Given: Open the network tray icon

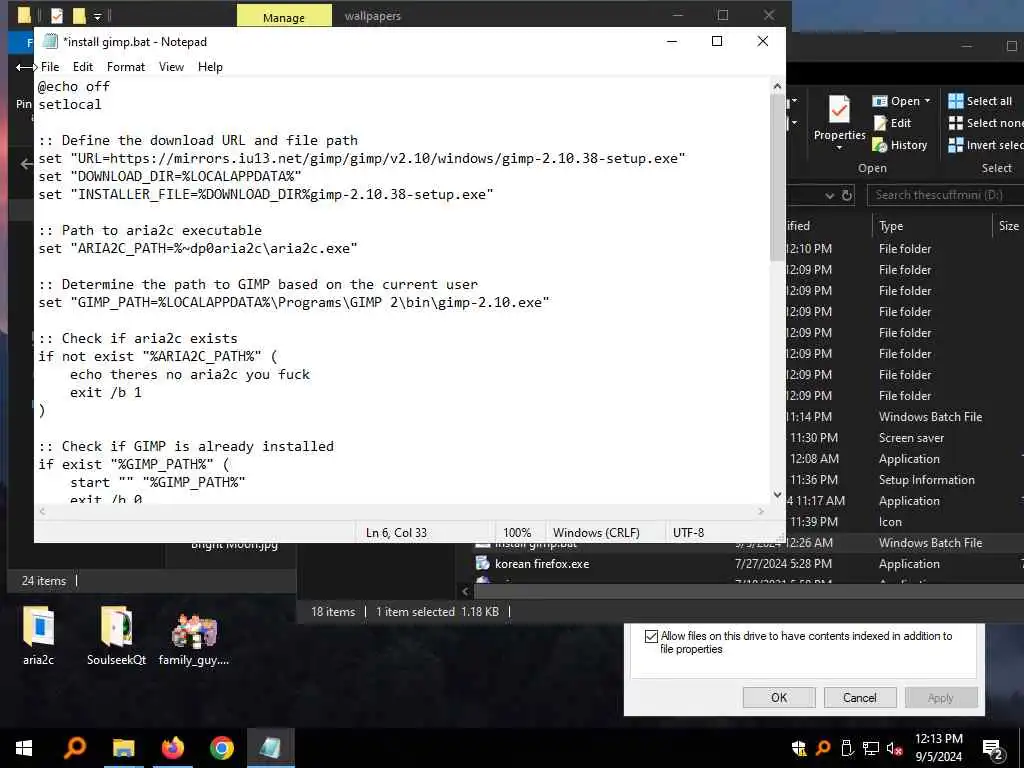Looking at the screenshot, I should point(871,748).
